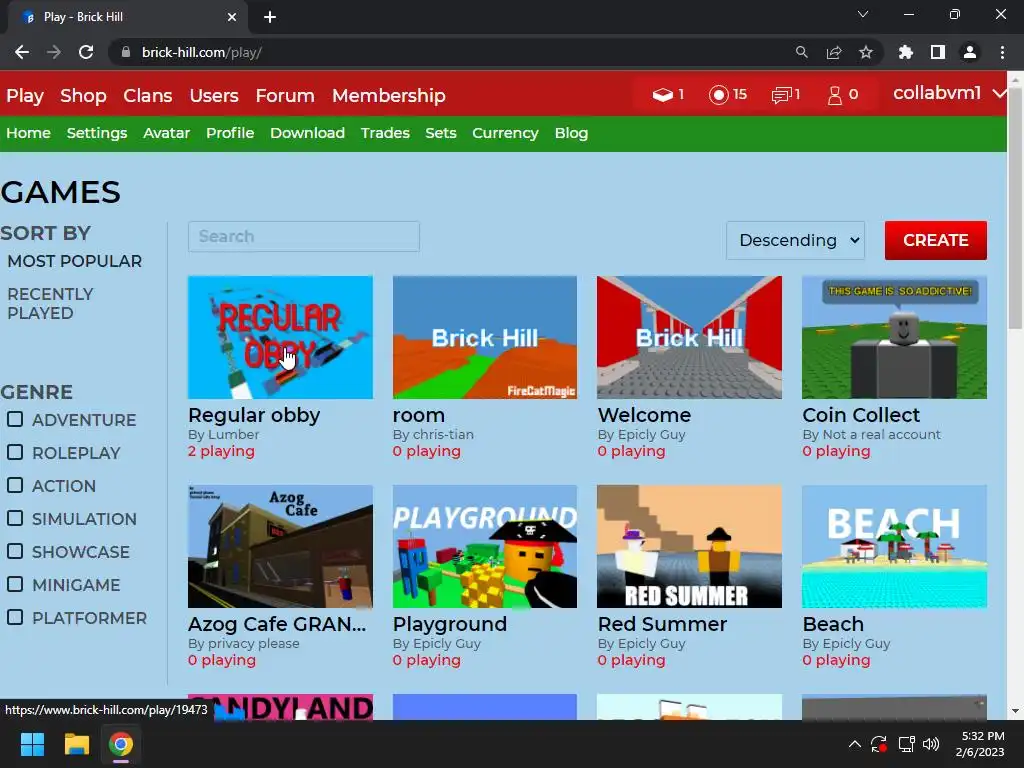Click the browser back arrow
The width and height of the screenshot is (1024, 768).
22,52
